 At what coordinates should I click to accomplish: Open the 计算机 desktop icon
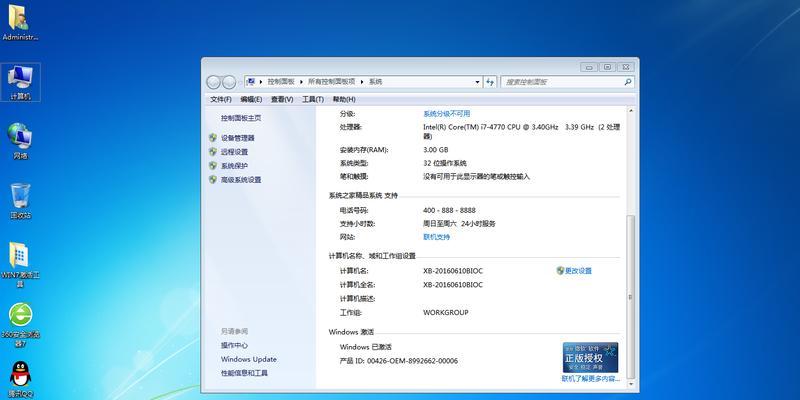[20, 82]
